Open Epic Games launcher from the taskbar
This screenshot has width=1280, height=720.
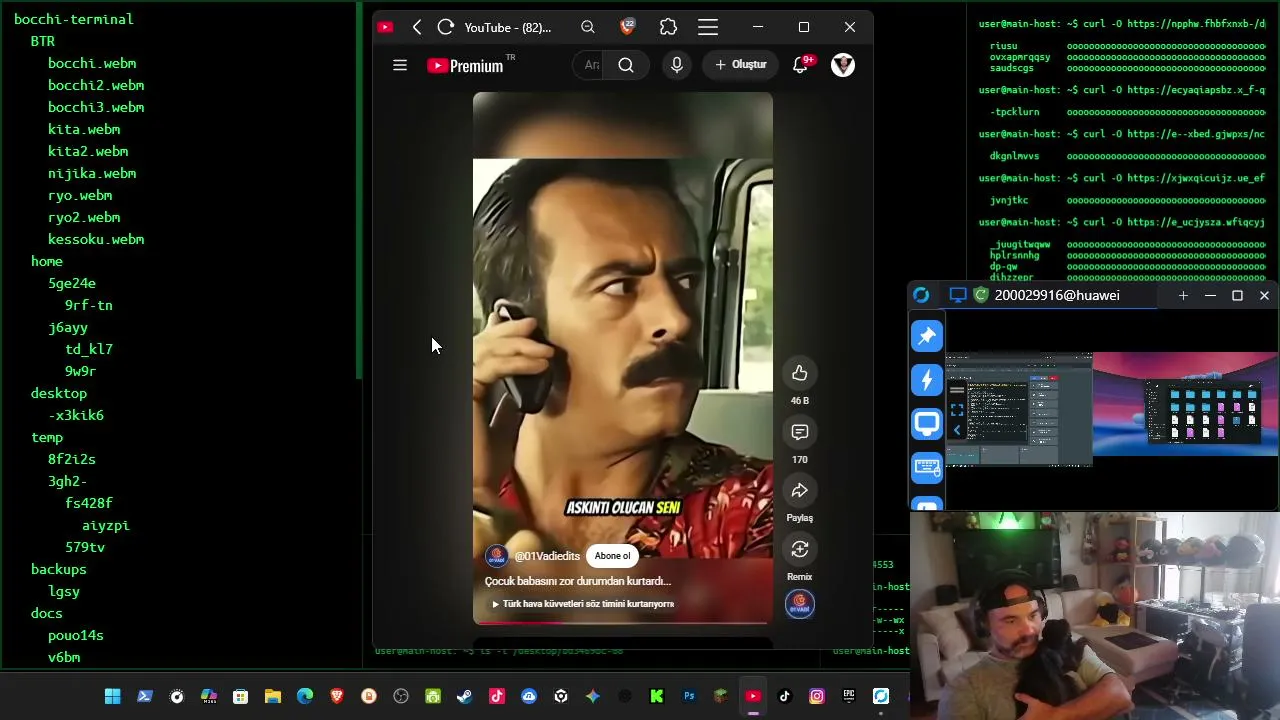click(x=849, y=696)
